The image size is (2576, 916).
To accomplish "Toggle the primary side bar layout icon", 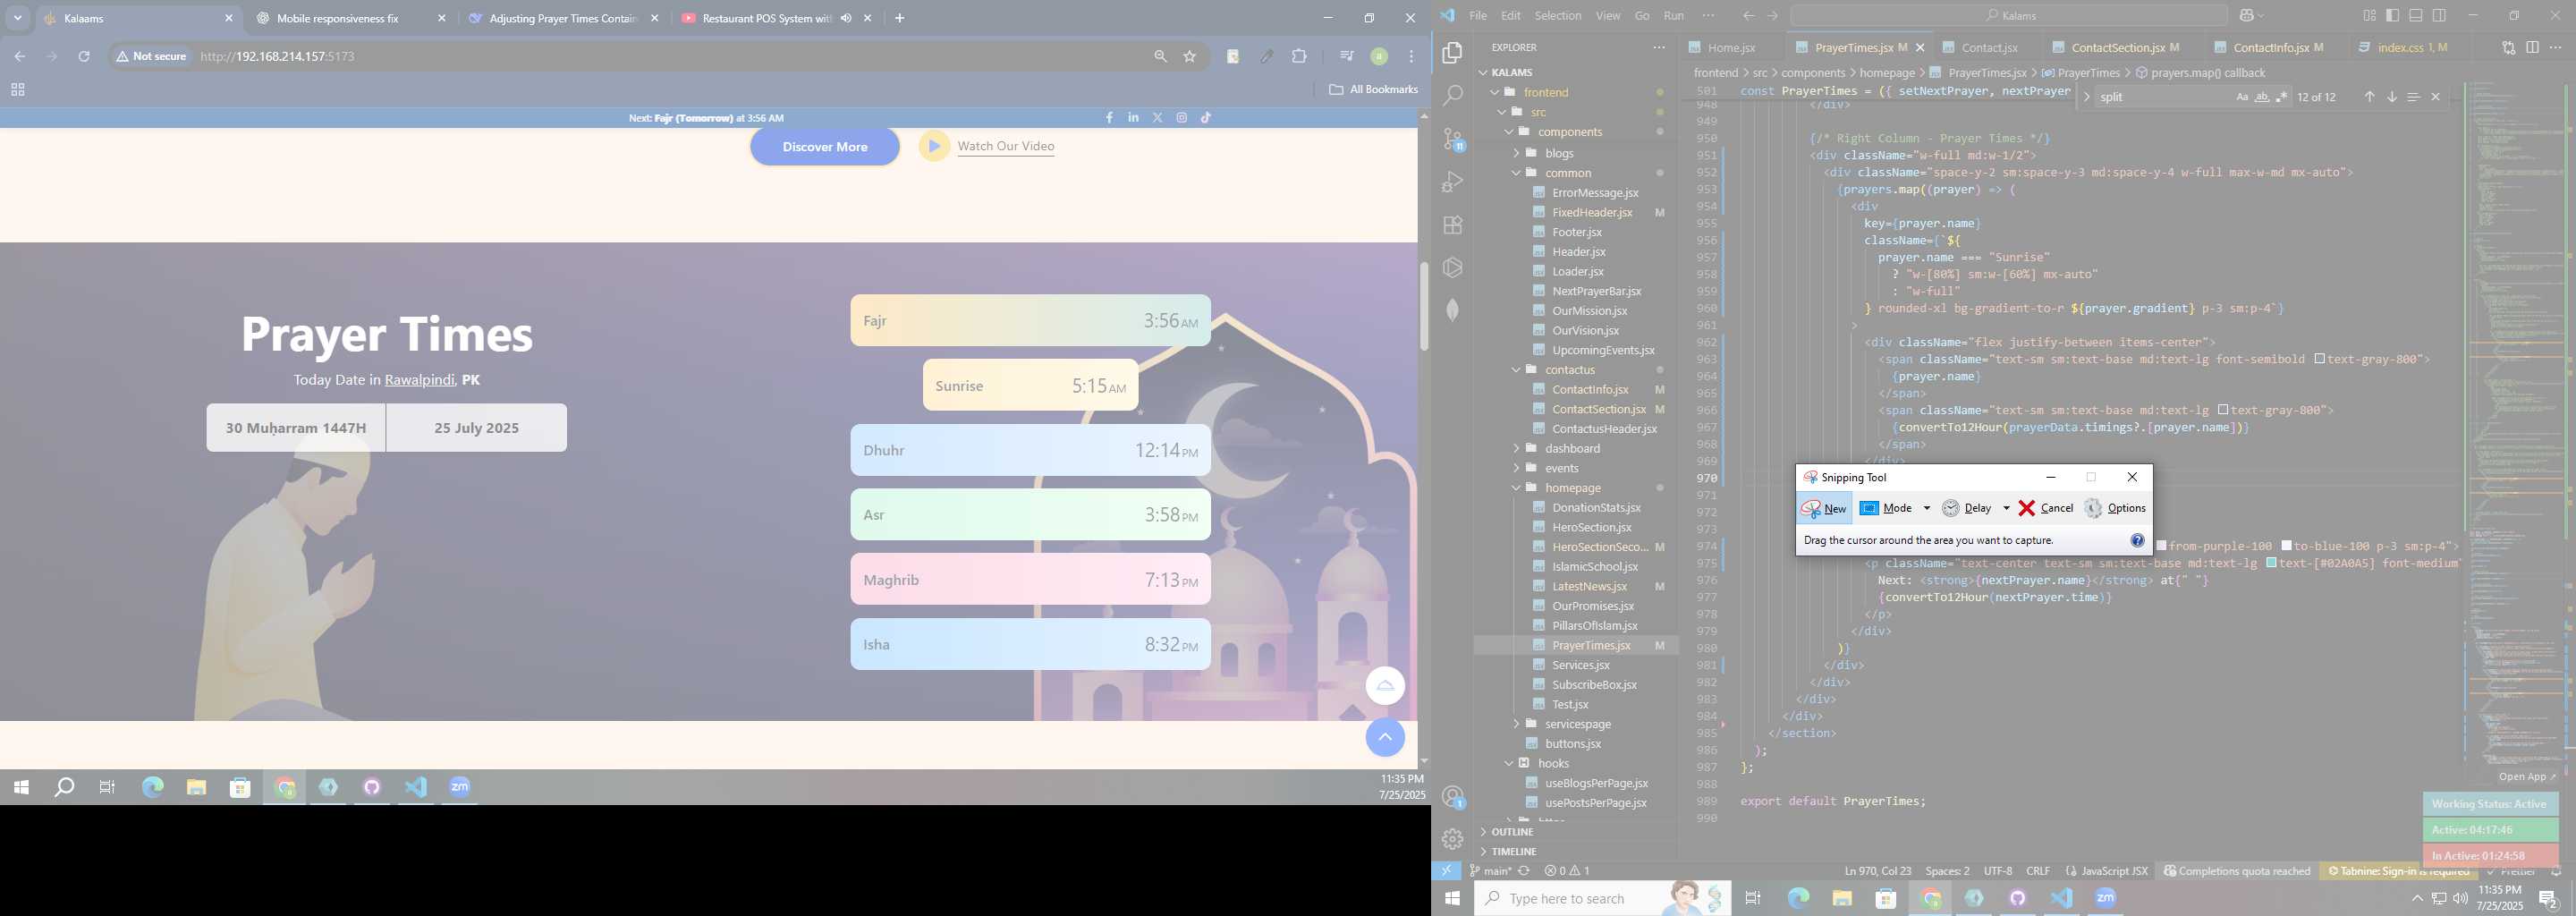I will [x=2392, y=15].
